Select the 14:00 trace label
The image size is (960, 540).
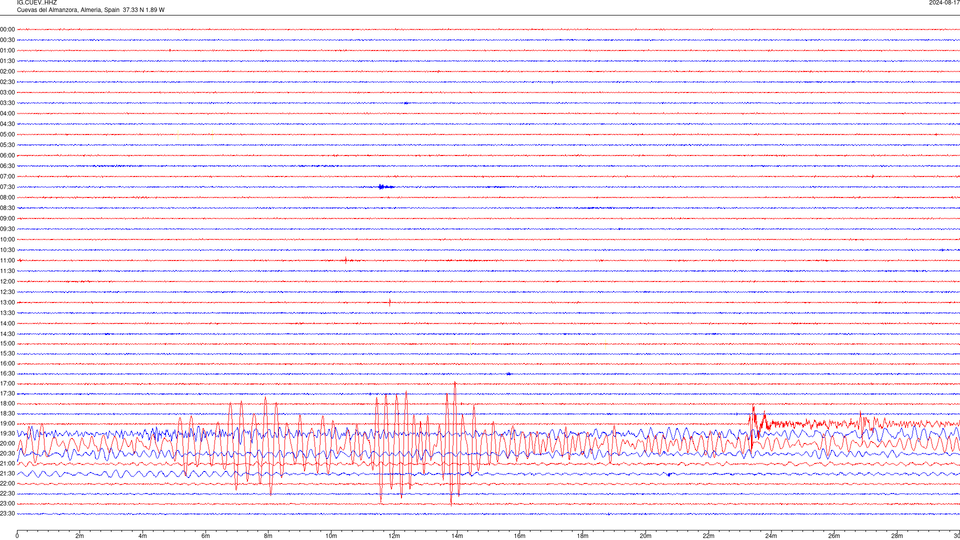pyautogui.click(x=7, y=323)
